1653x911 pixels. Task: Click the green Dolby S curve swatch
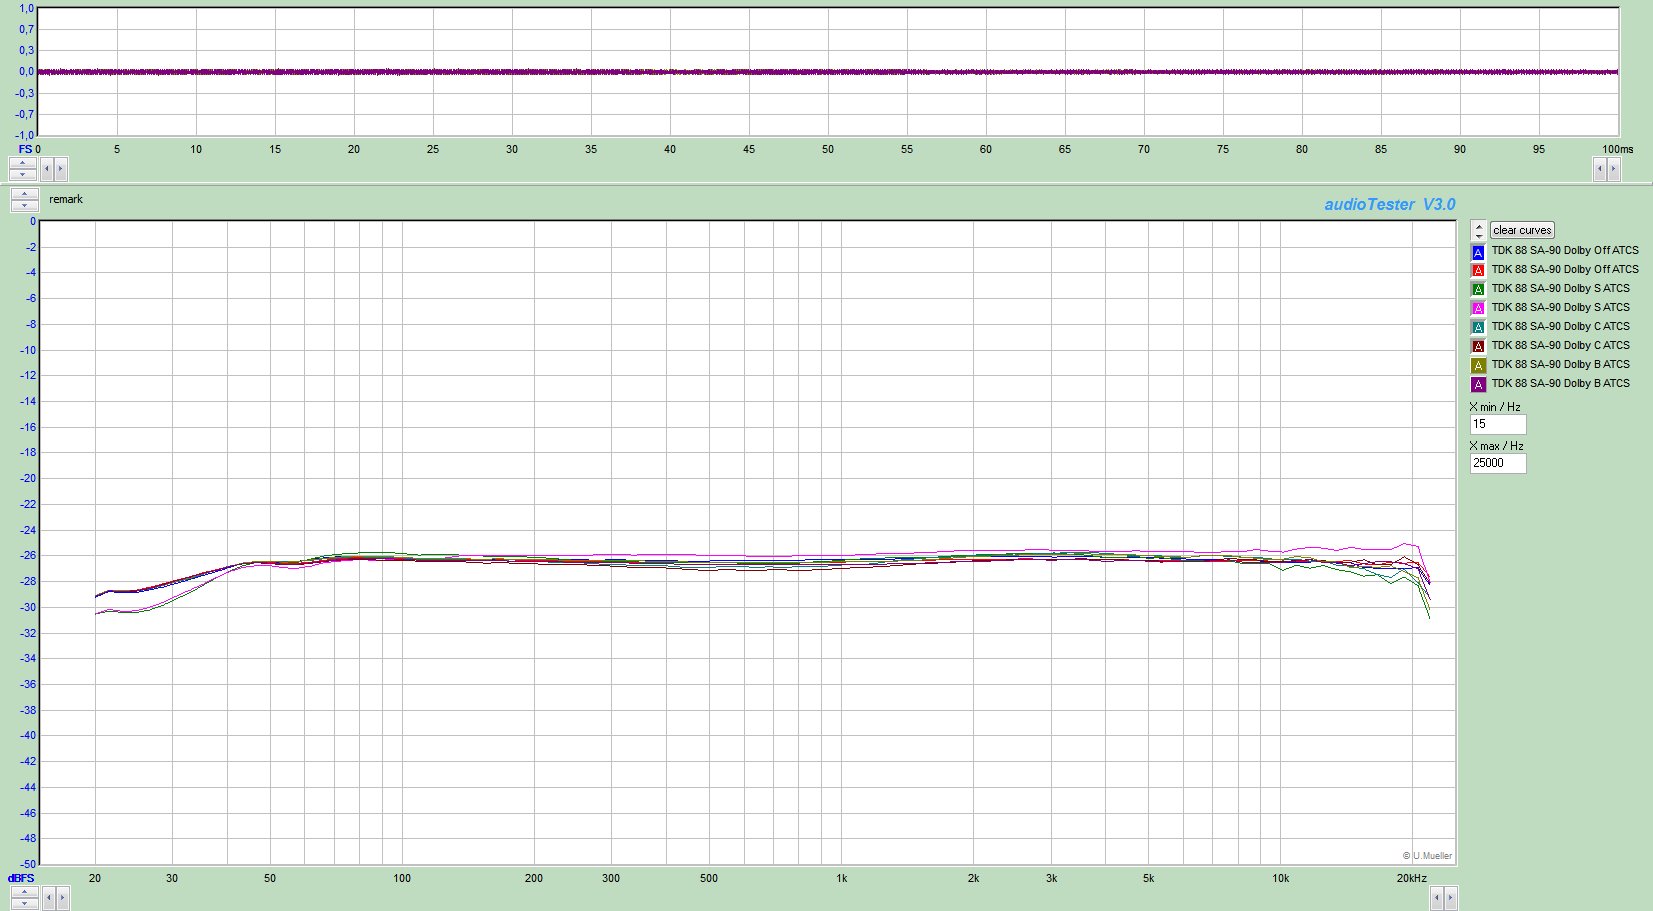click(x=1478, y=290)
